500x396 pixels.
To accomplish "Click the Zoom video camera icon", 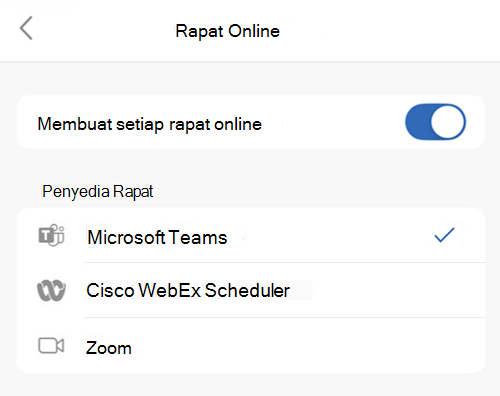I will click(51, 346).
